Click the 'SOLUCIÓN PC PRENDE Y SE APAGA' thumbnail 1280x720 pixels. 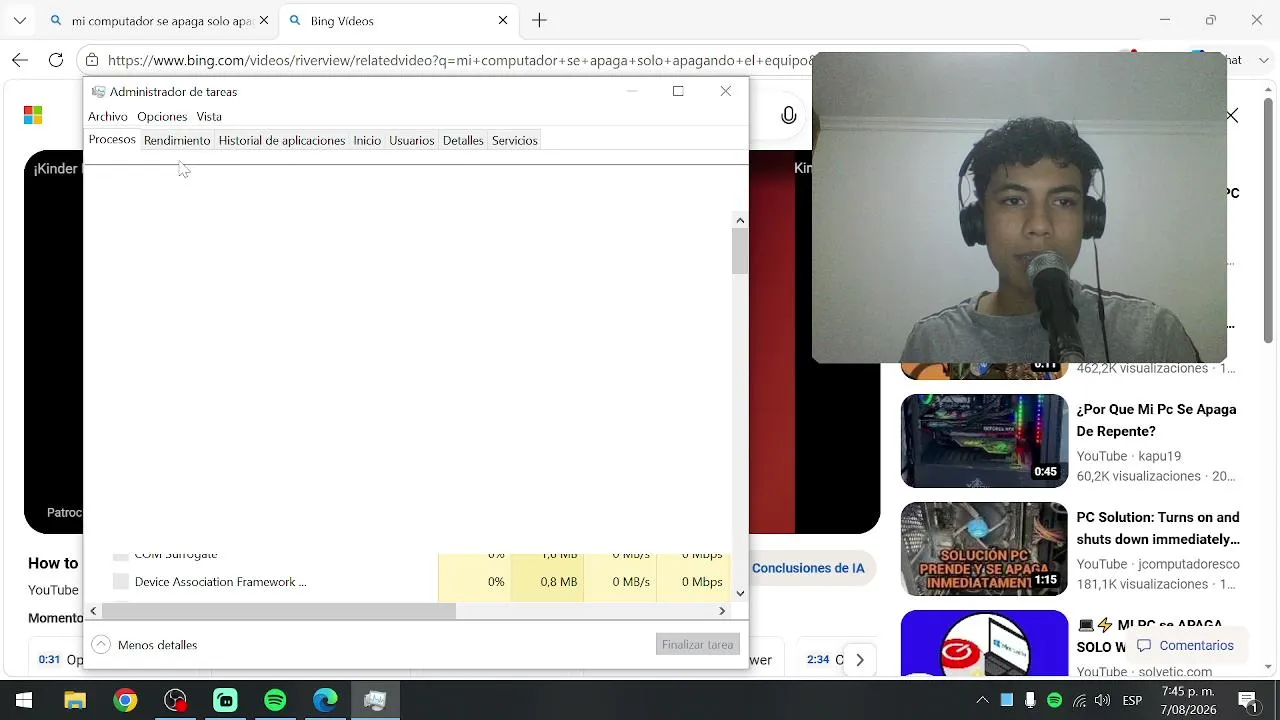pos(984,548)
